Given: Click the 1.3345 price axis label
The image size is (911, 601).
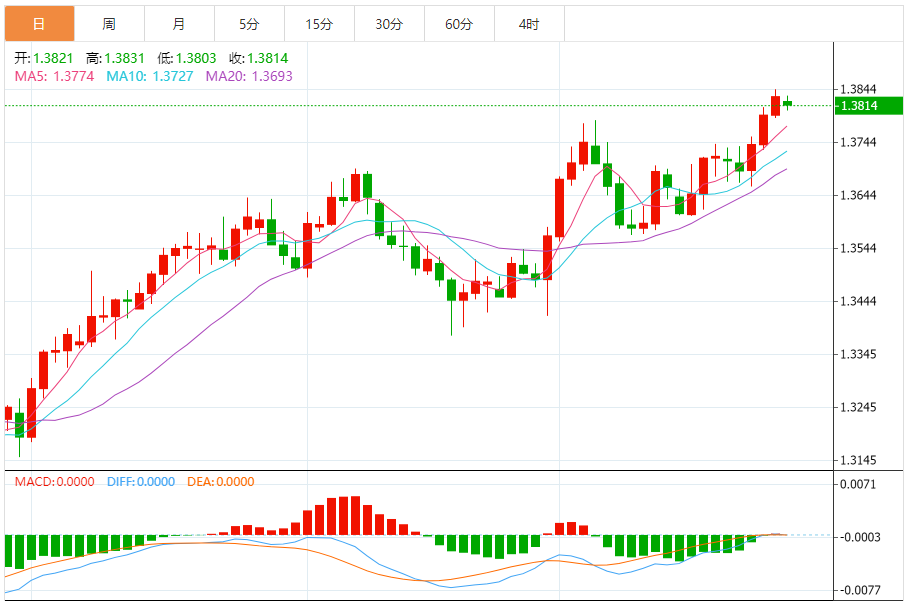Looking at the screenshot, I should tap(858, 354).
